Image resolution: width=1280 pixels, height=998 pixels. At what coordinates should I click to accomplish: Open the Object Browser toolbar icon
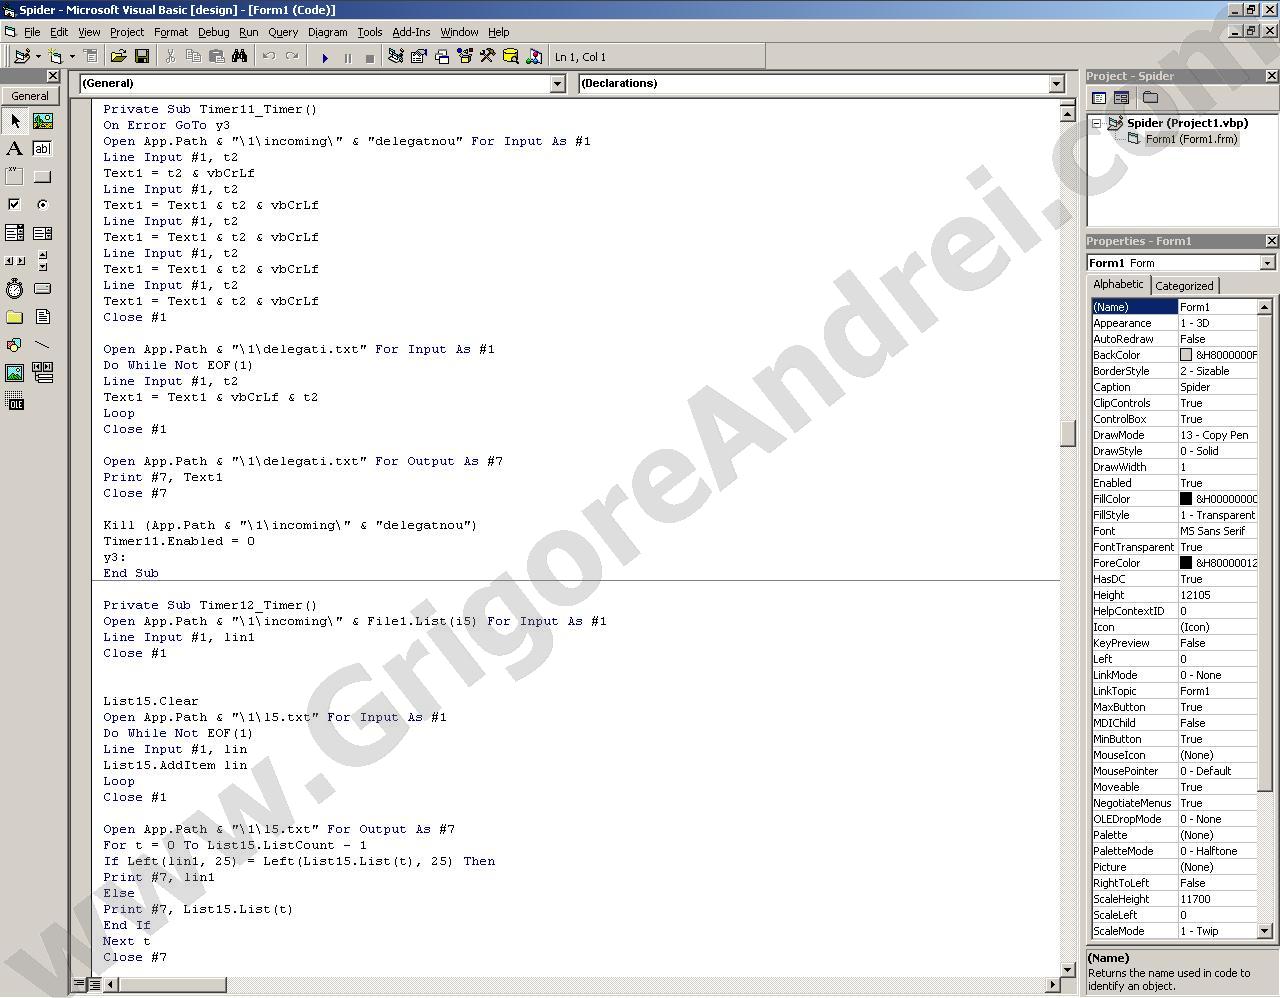point(465,57)
